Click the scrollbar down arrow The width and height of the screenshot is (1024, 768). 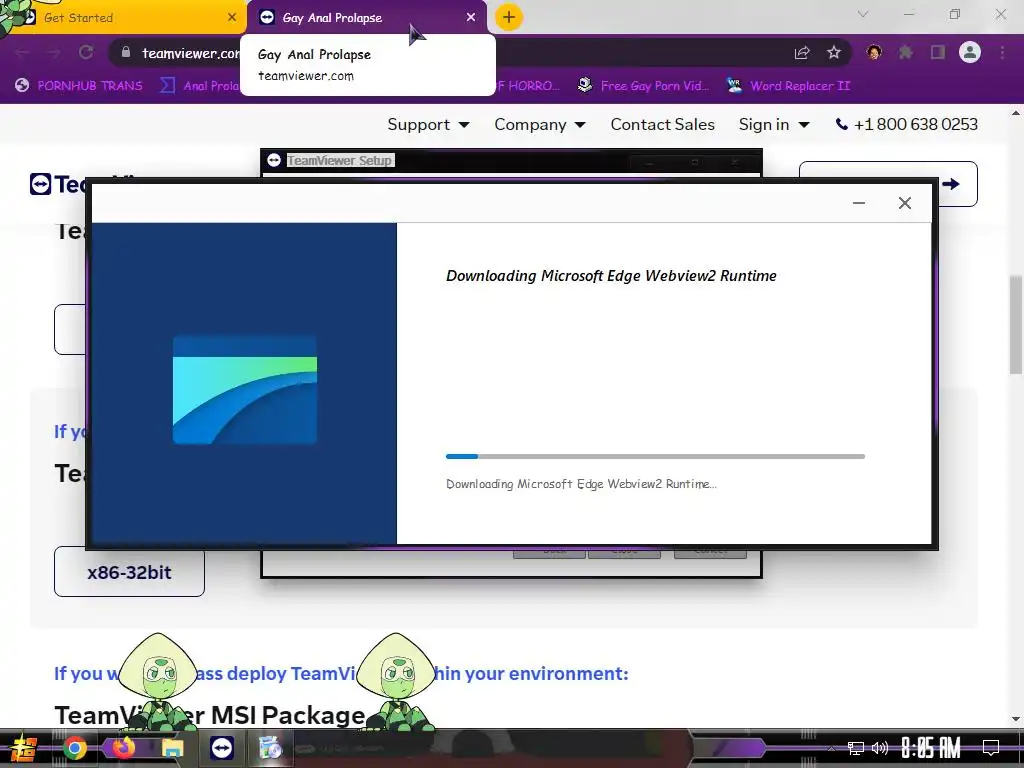(x=1016, y=719)
